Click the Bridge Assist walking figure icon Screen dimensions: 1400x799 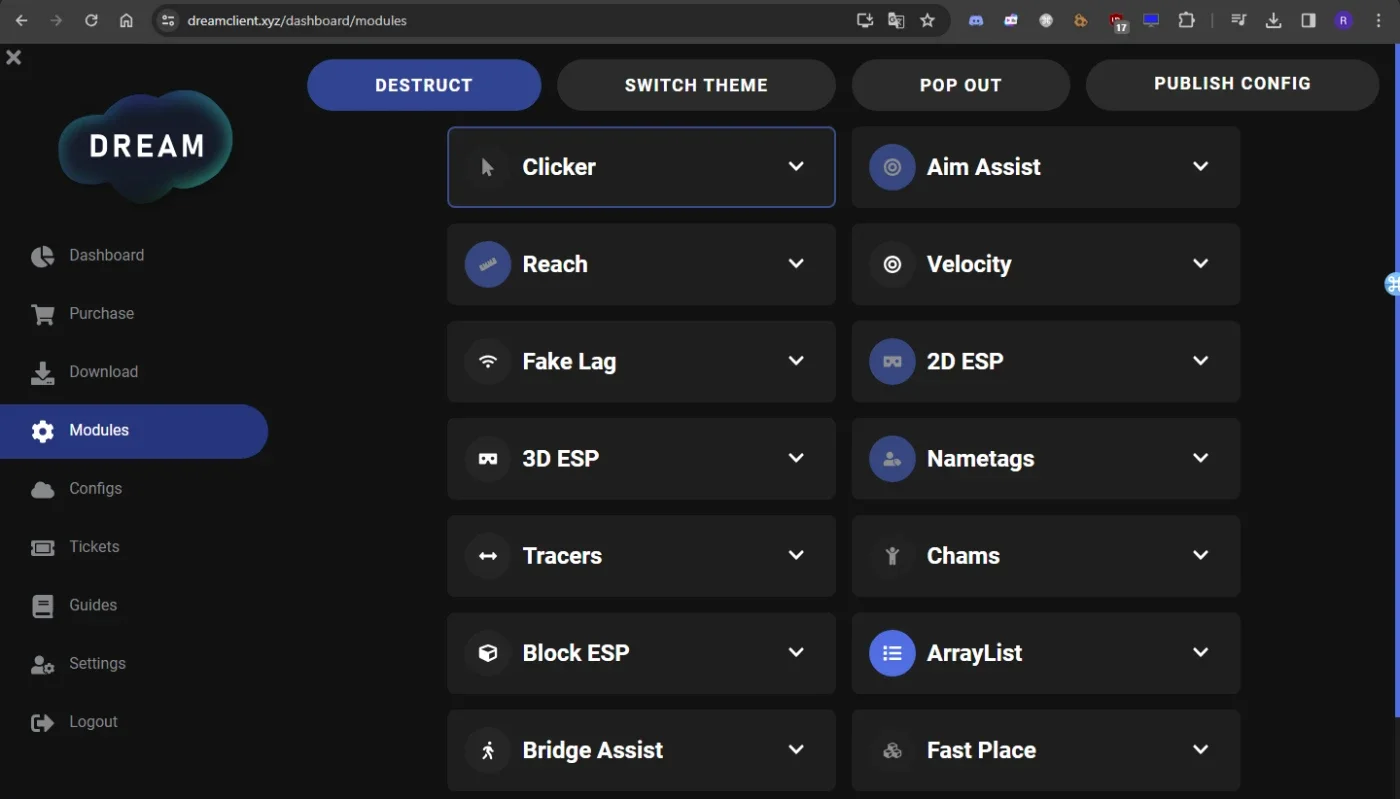(x=488, y=750)
